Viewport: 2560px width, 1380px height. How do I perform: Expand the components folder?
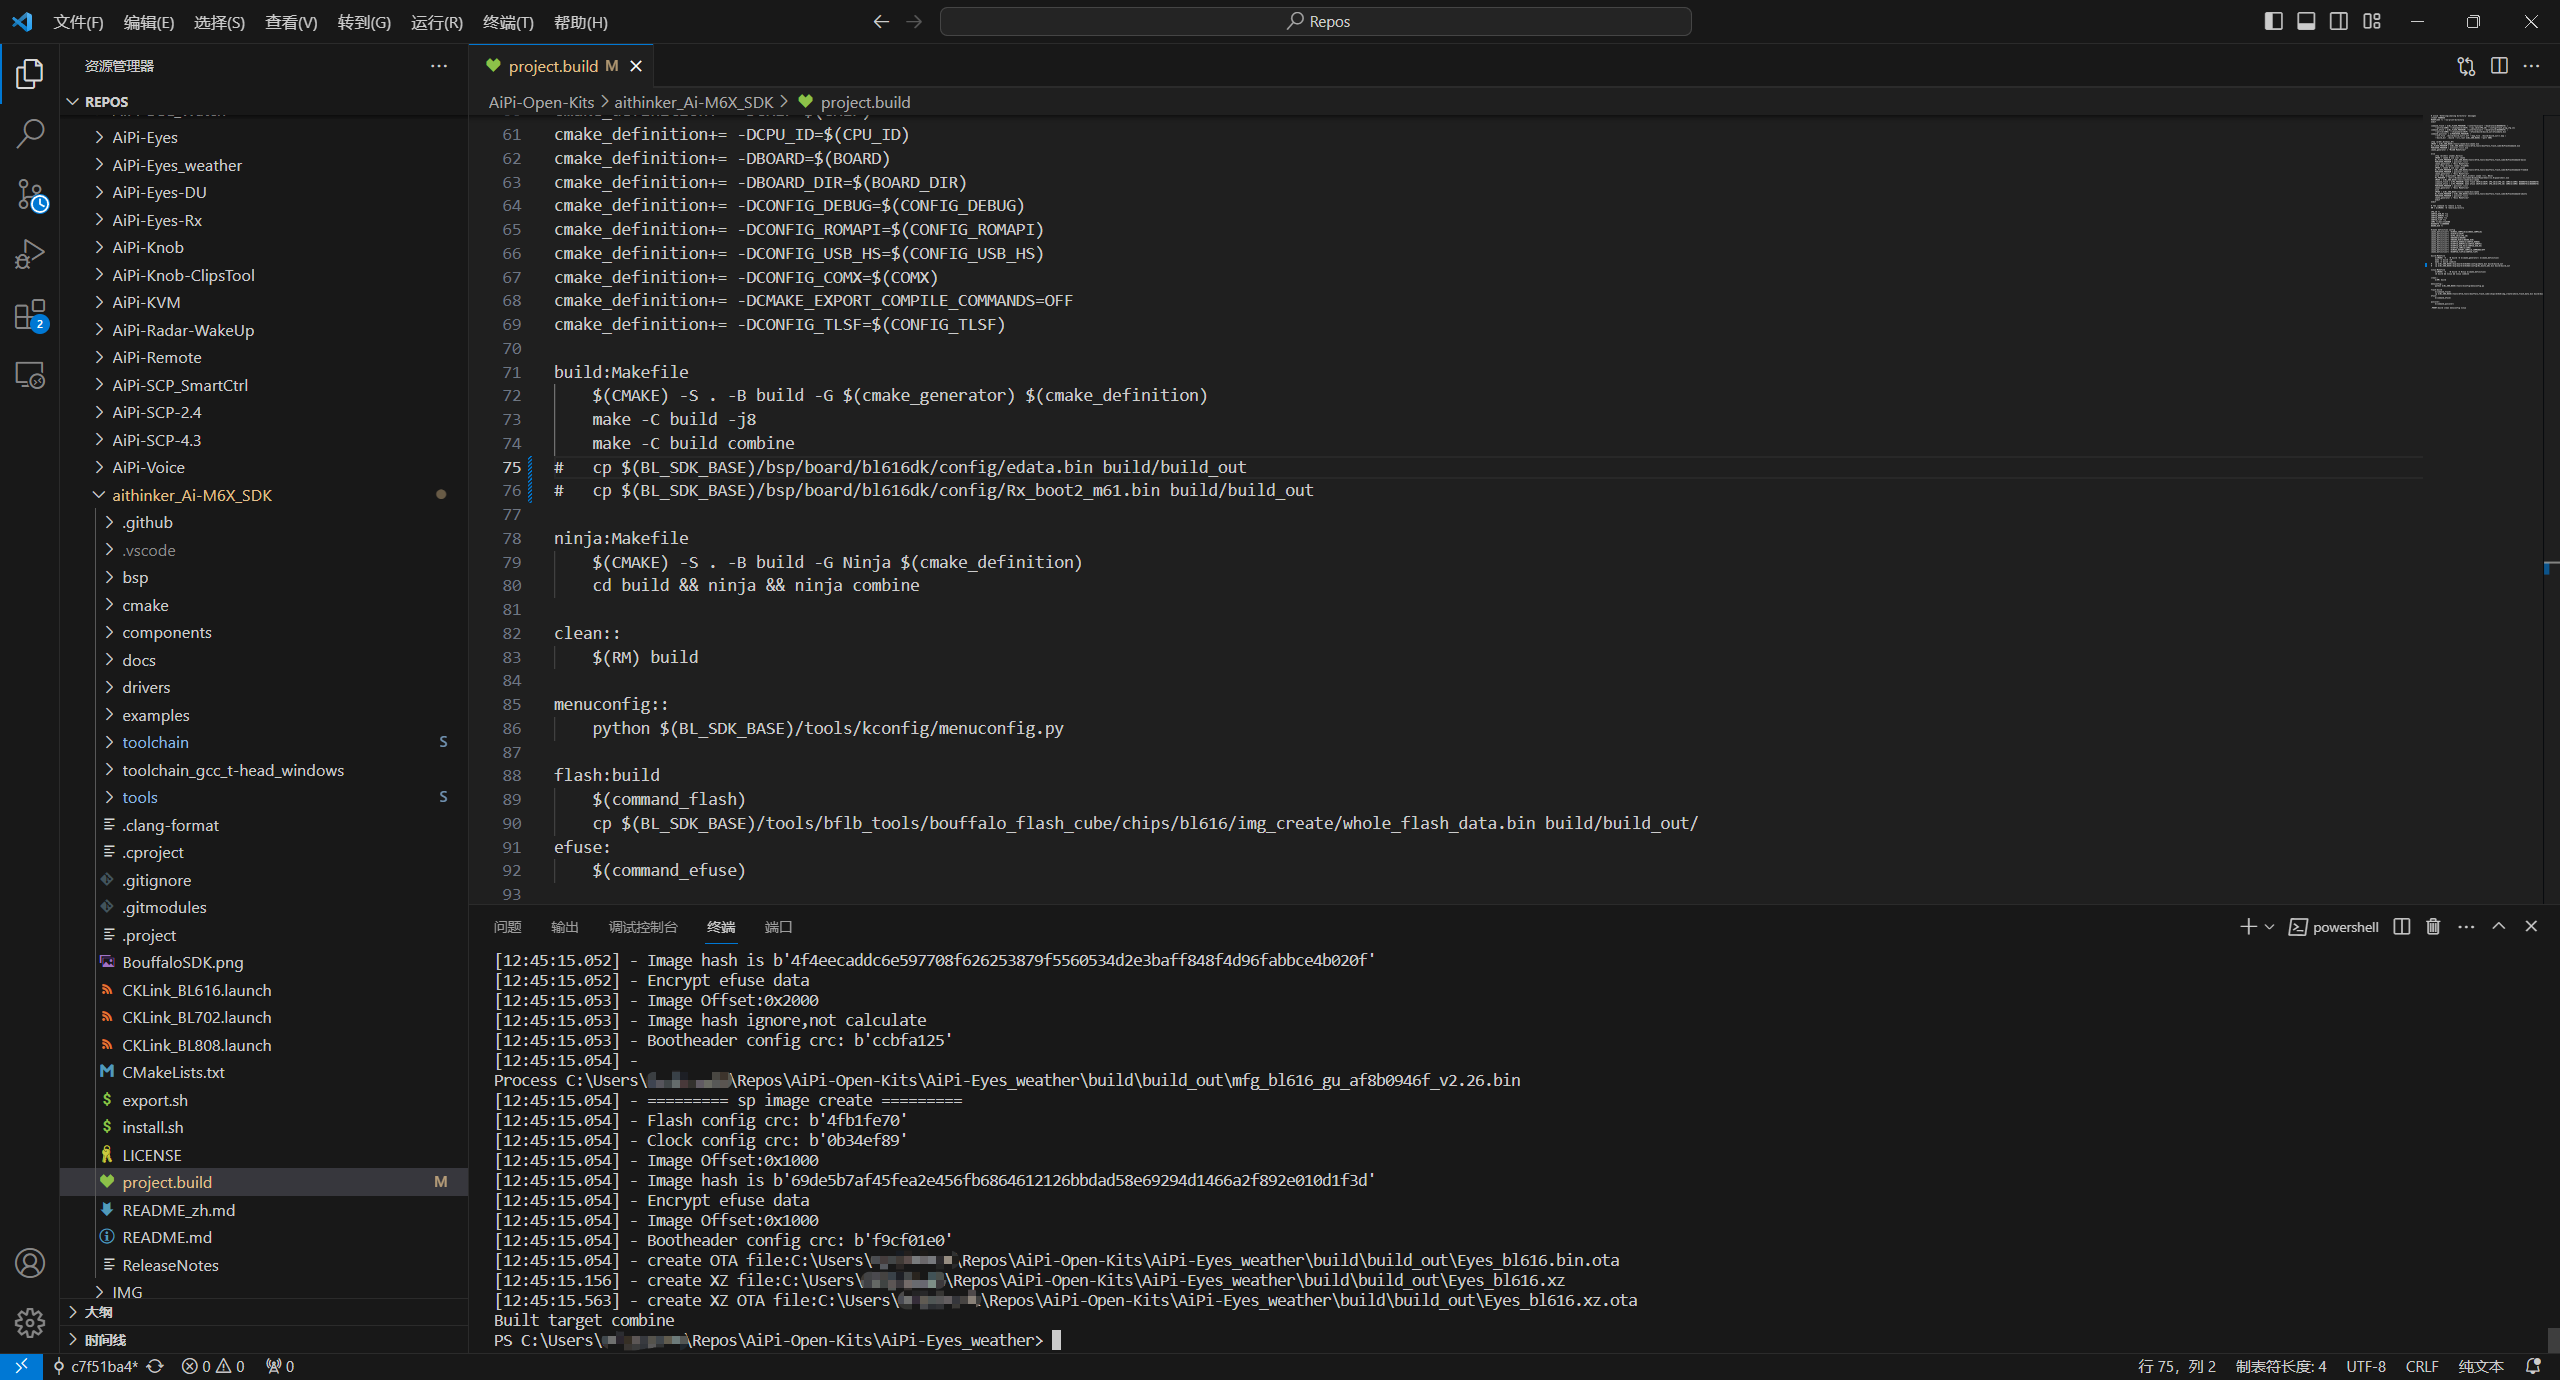click(x=265, y=632)
